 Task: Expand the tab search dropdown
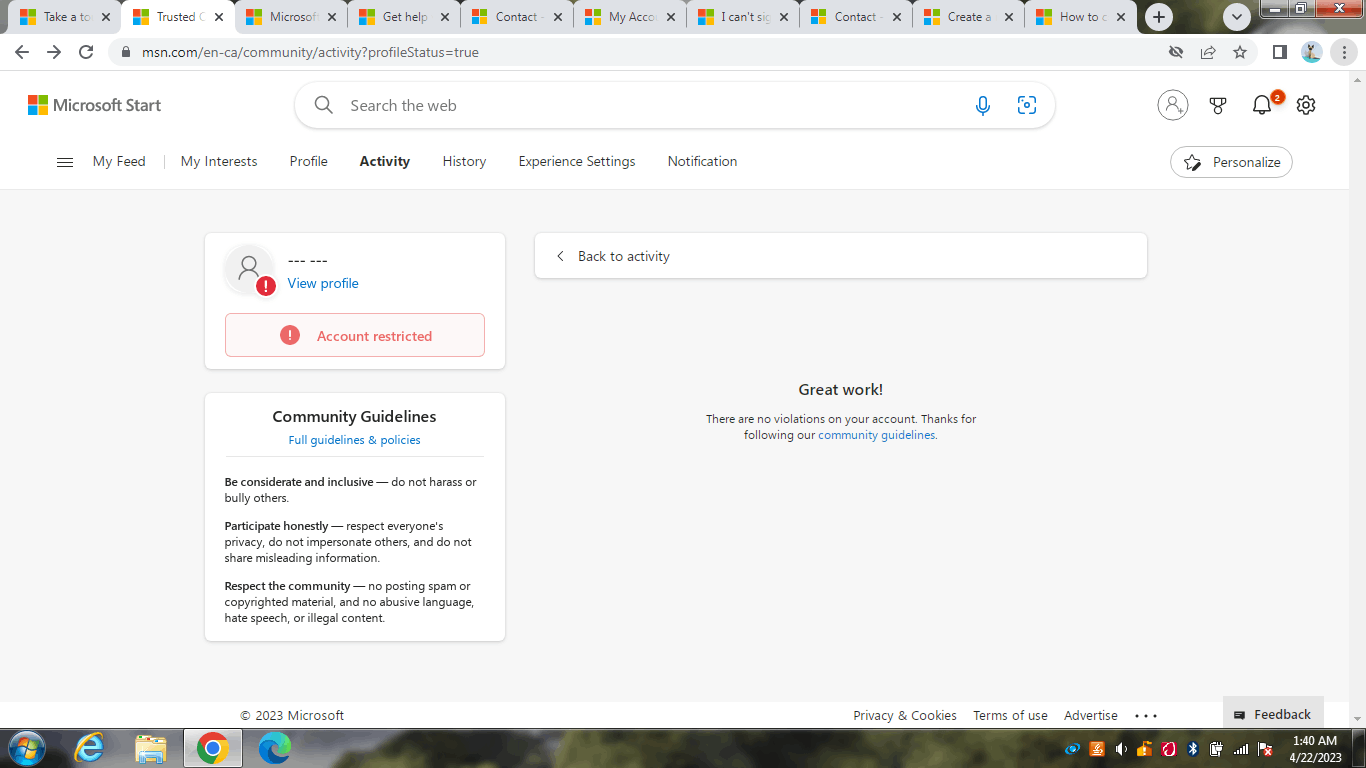coord(1238,17)
